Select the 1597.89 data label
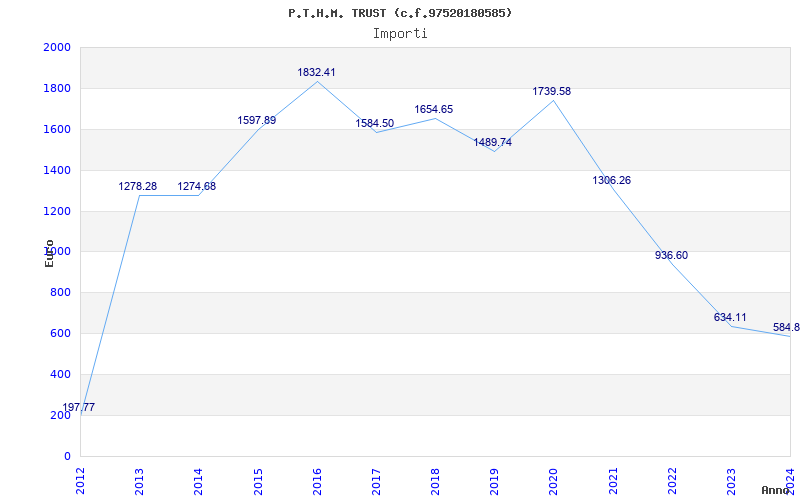This screenshot has width=800, height=500. point(256,120)
